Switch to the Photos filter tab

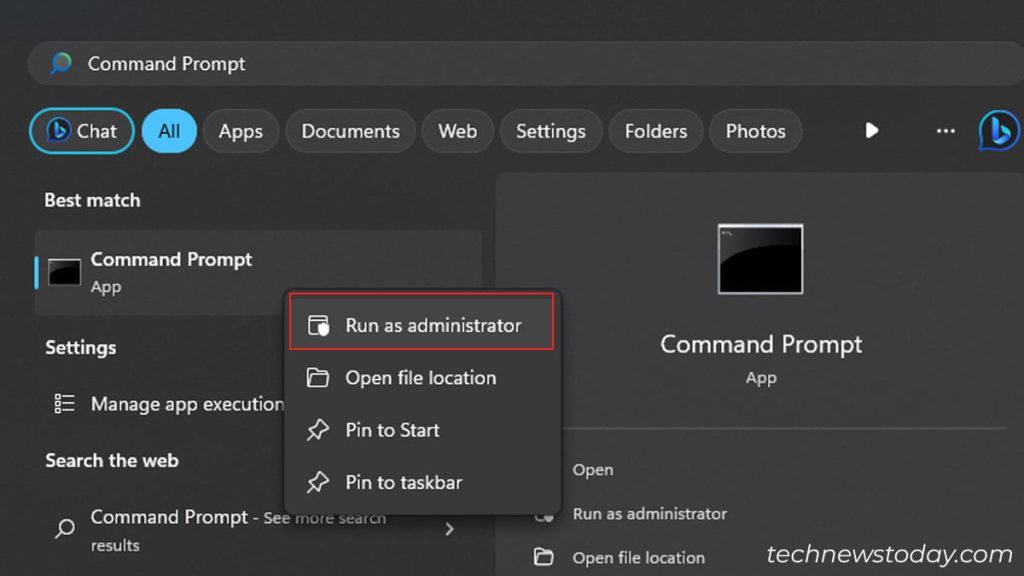coord(755,131)
